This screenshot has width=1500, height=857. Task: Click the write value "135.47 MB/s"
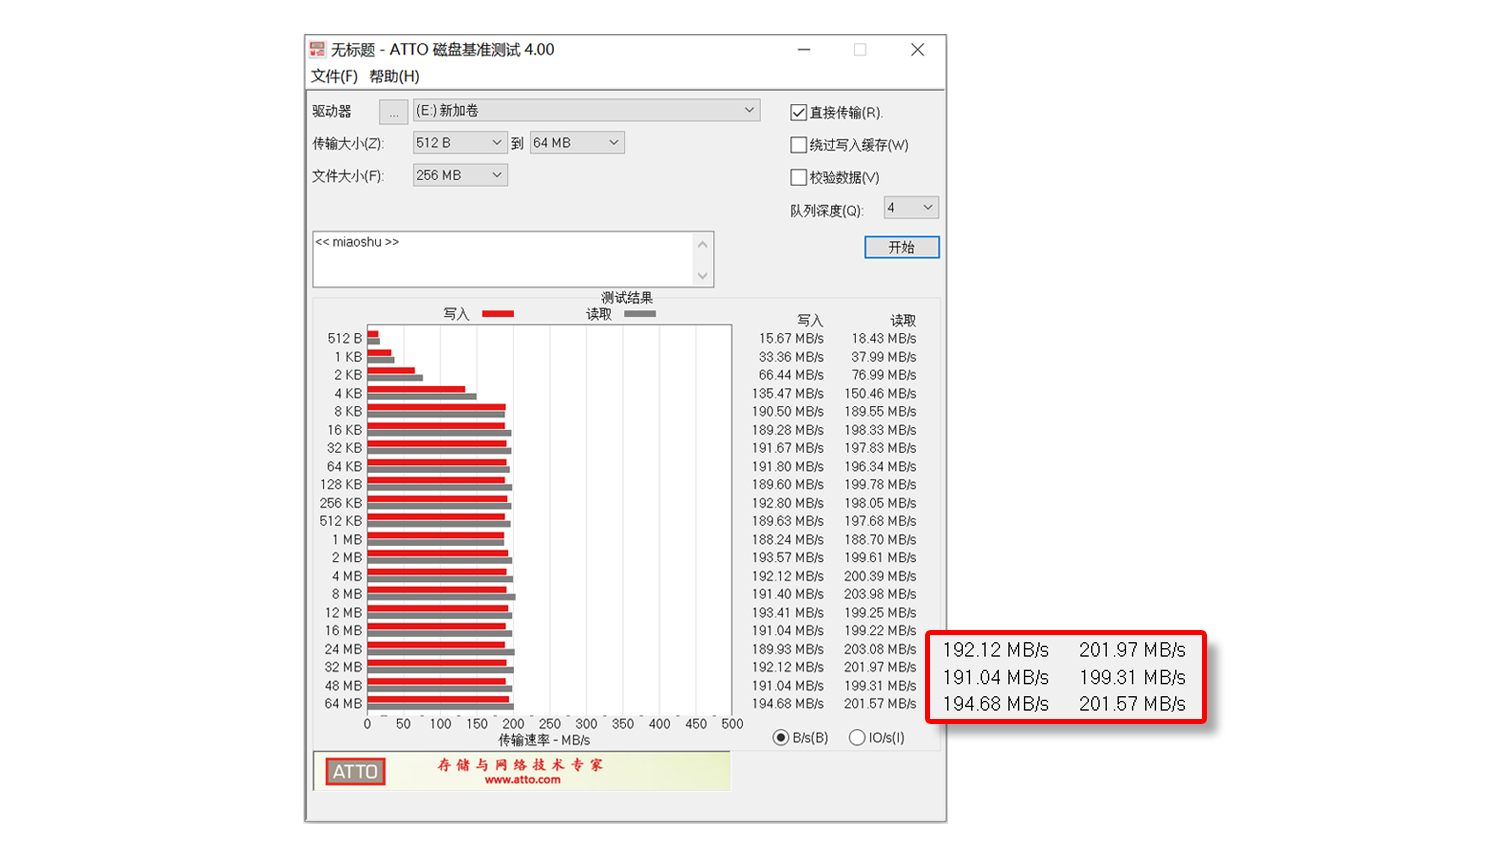(788, 394)
